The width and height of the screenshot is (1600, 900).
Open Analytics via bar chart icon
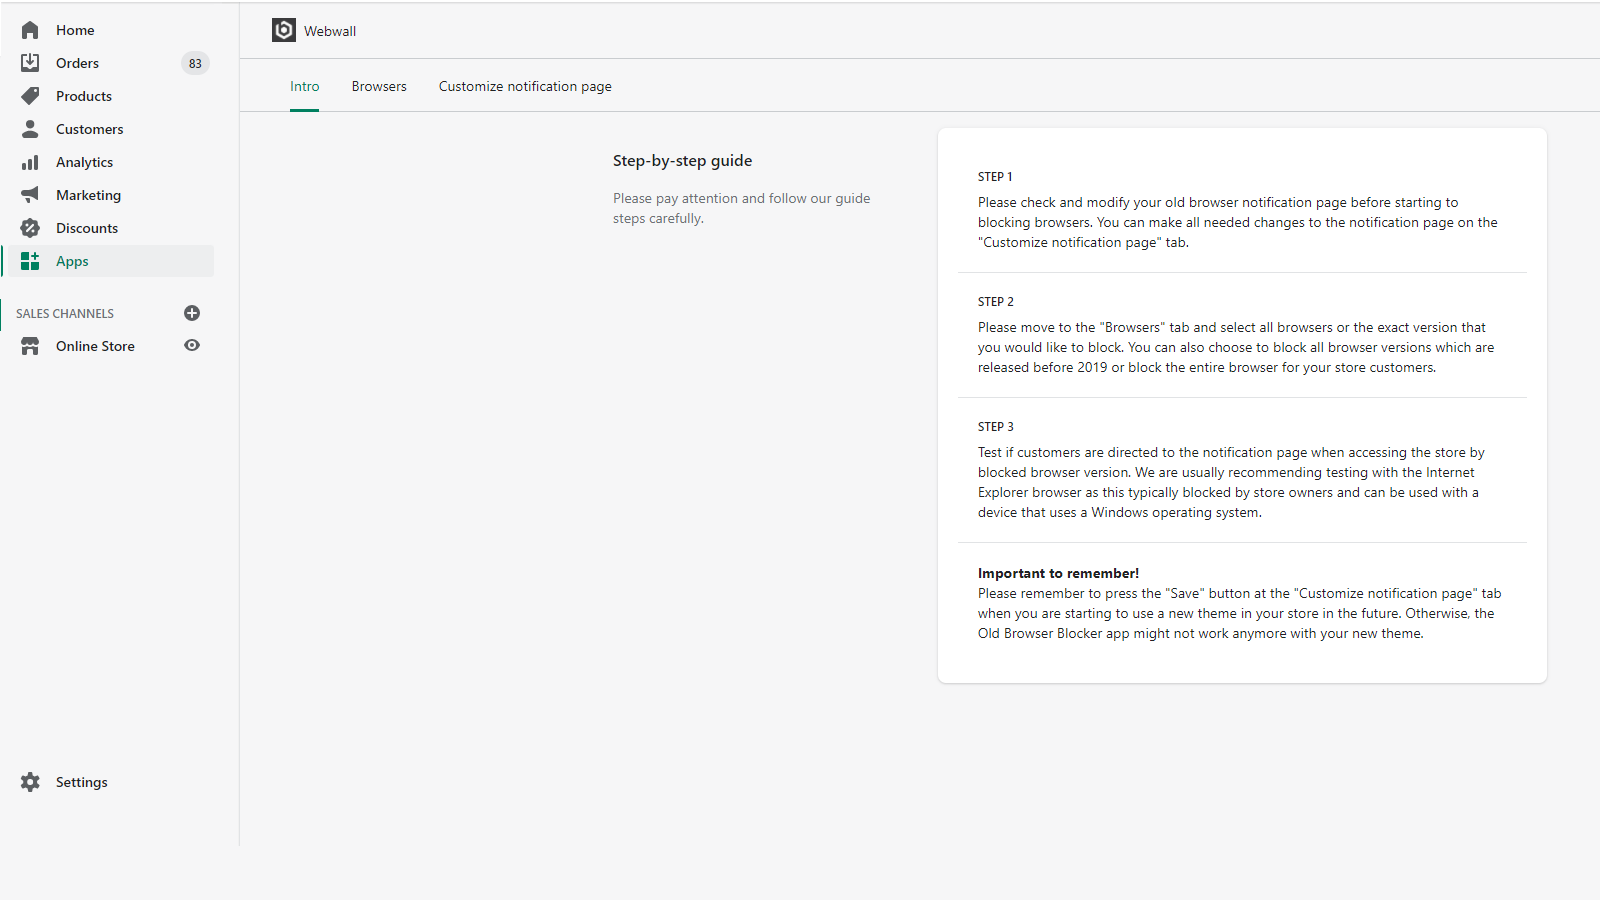30,162
